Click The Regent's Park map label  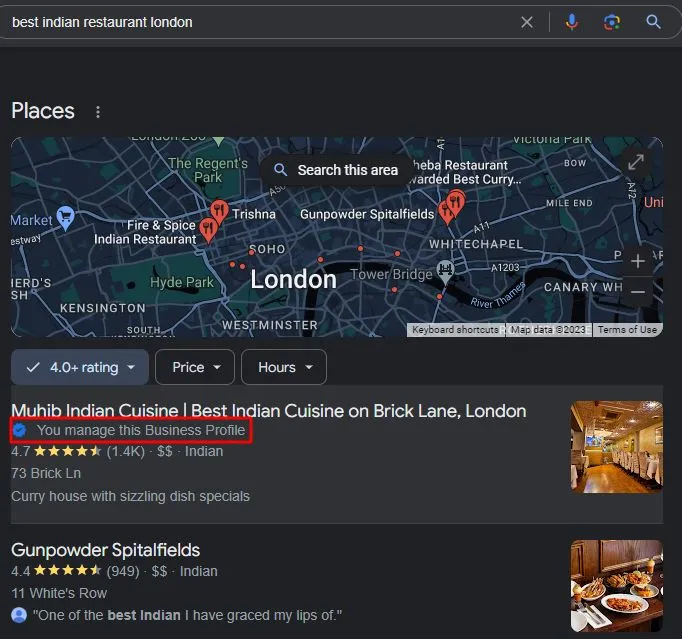pyautogui.click(x=208, y=170)
